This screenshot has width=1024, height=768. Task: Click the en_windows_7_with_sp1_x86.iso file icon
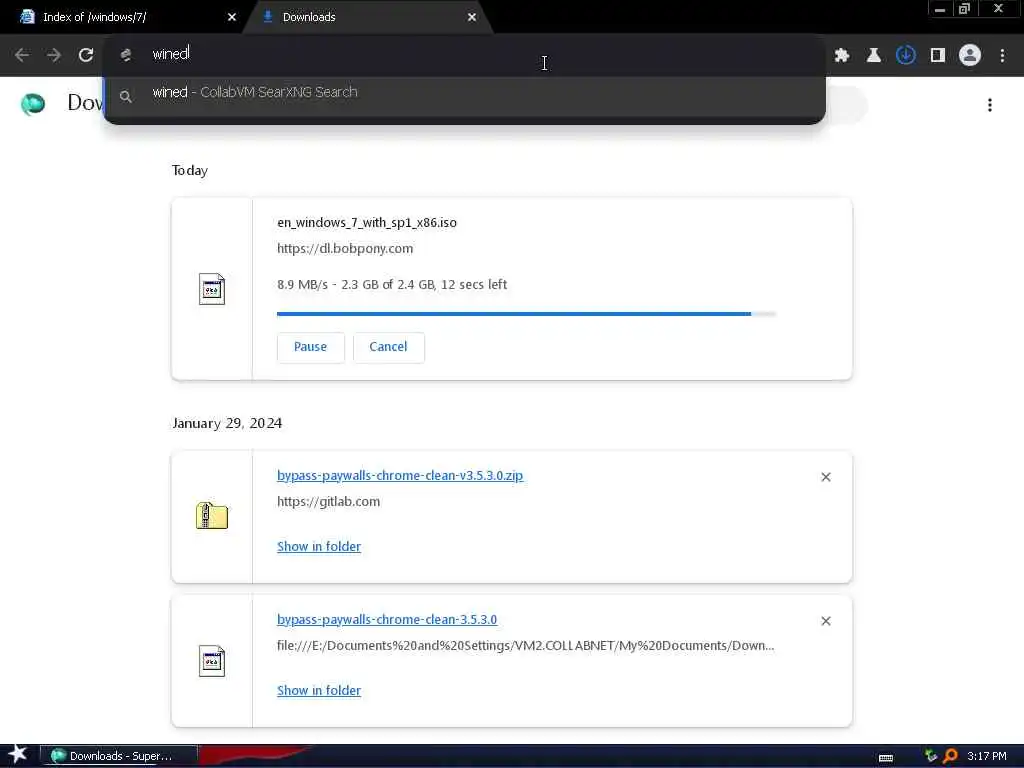pyautogui.click(x=212, y=289)
